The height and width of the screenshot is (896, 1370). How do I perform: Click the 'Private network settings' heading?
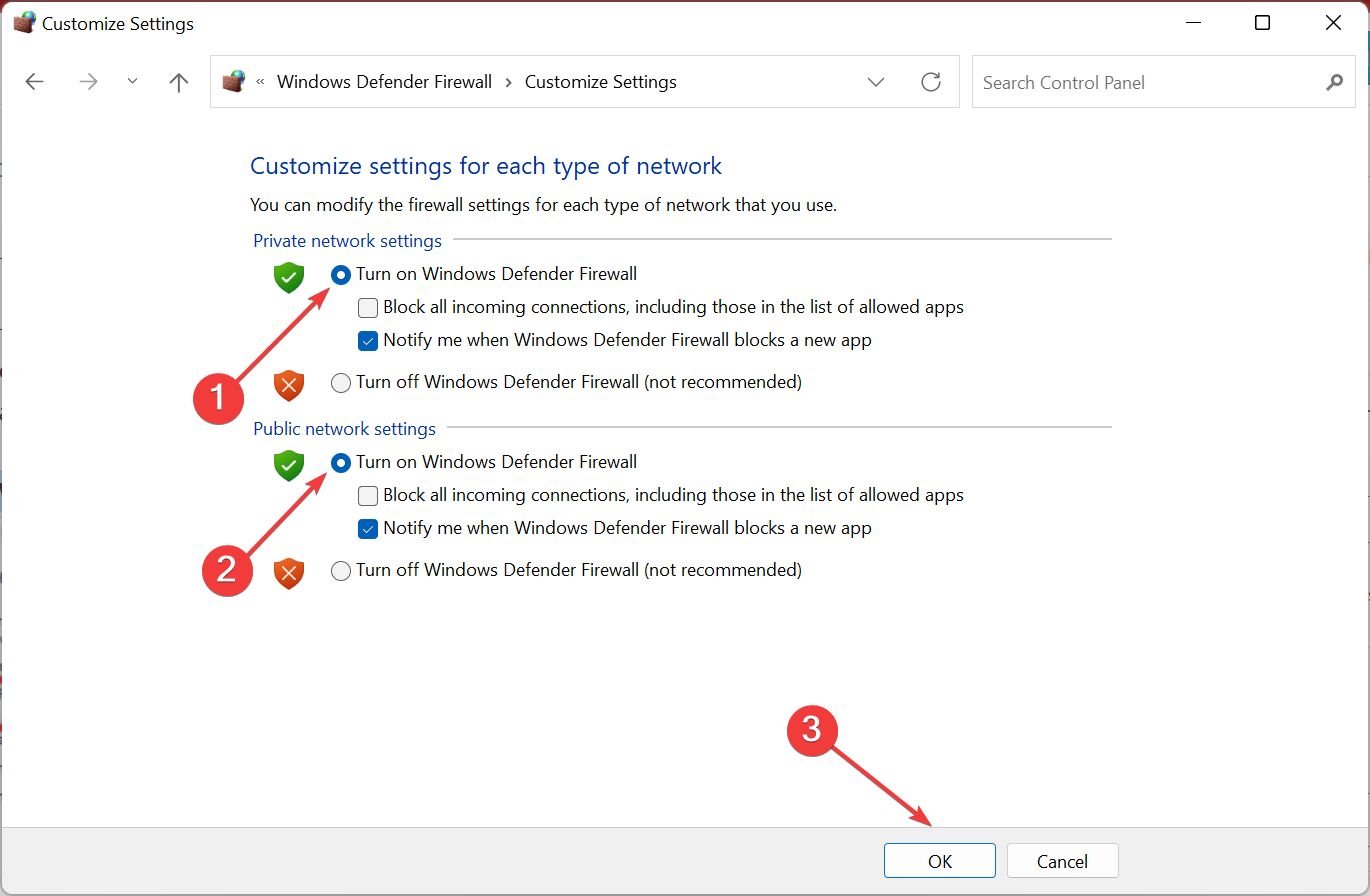coord(347,241)
